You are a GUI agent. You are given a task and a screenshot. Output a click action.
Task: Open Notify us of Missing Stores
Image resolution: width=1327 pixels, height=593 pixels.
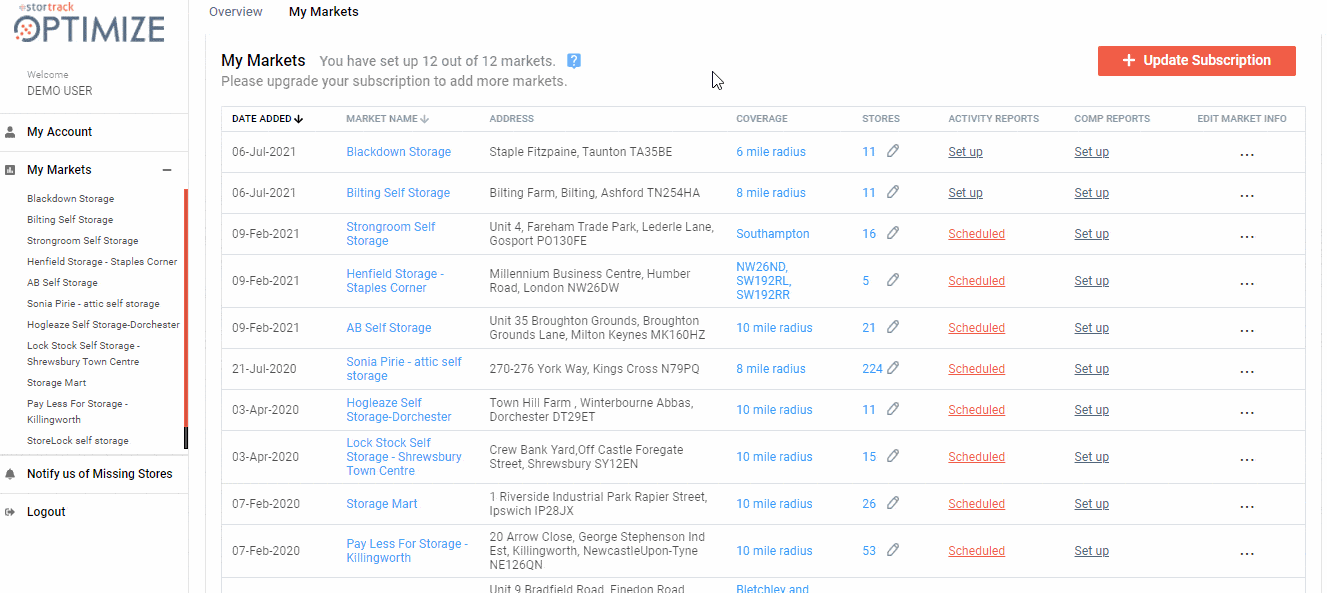tap(100, 474)
